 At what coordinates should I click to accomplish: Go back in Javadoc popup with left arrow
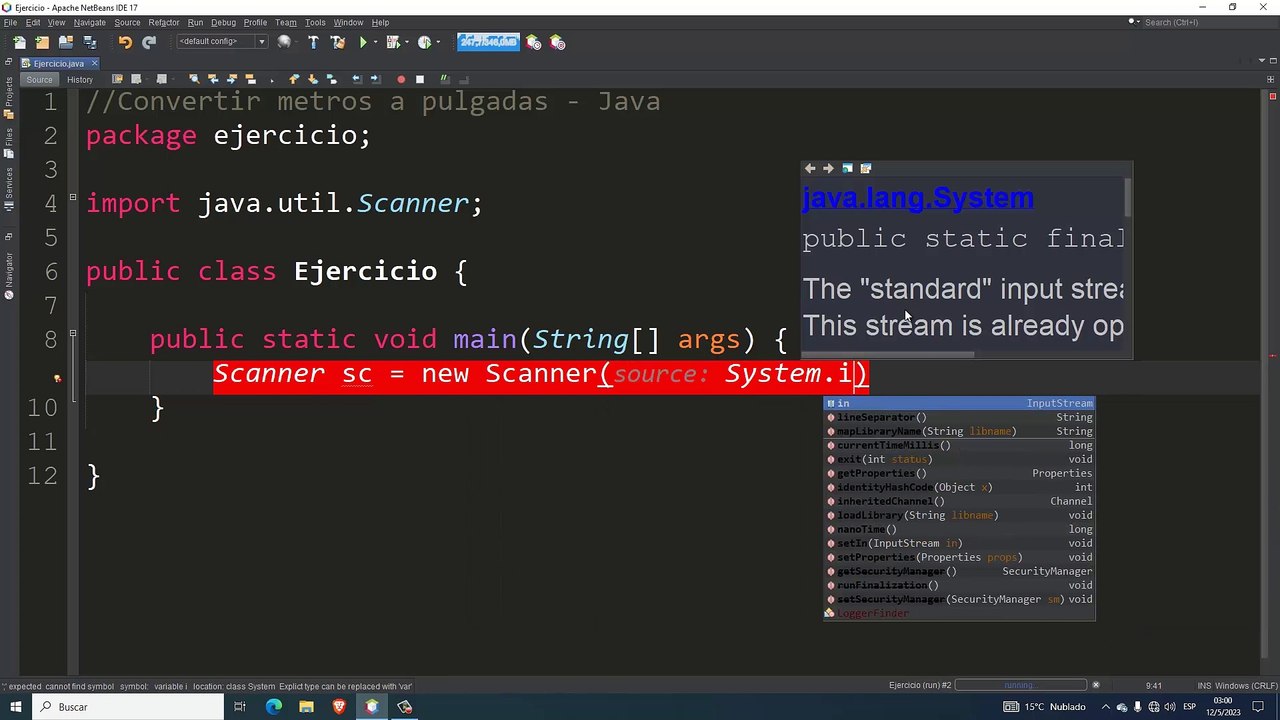click(x=810, y=168)
